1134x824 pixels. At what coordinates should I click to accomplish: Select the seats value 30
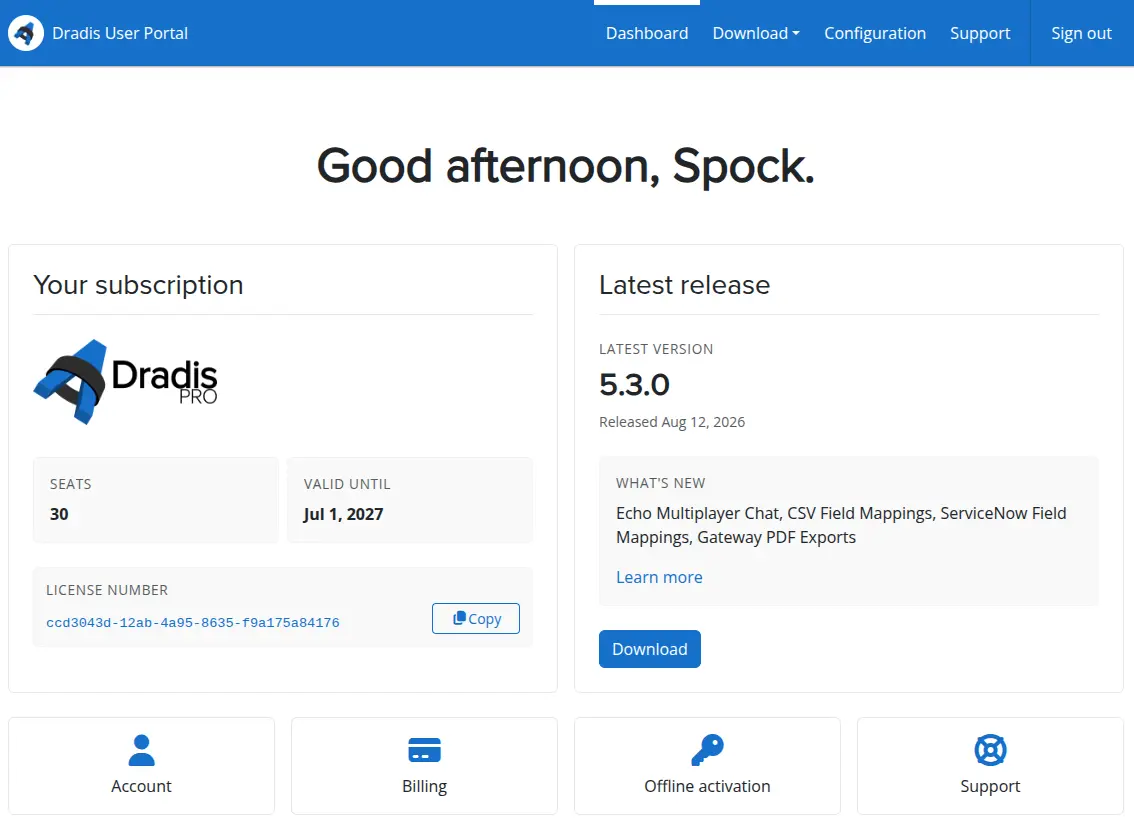point(59,514)
